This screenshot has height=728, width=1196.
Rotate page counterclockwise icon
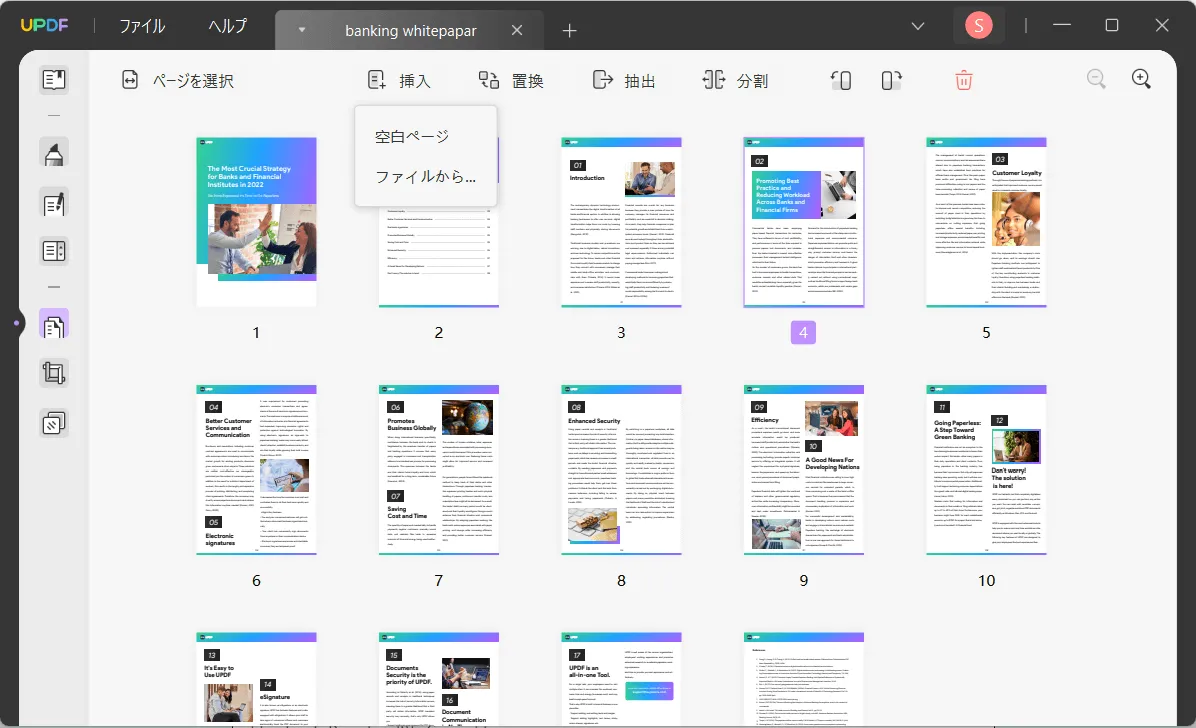click(841, 80)
